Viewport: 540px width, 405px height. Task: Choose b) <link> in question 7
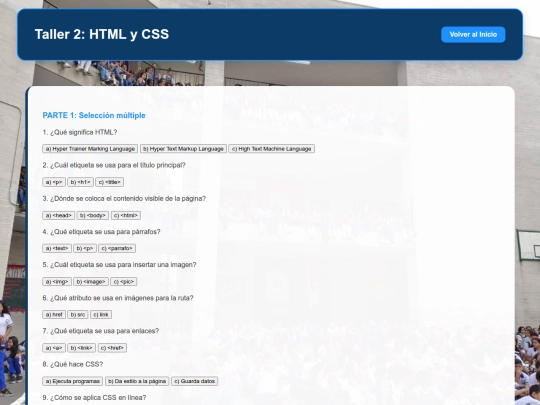tap(82, 348)
